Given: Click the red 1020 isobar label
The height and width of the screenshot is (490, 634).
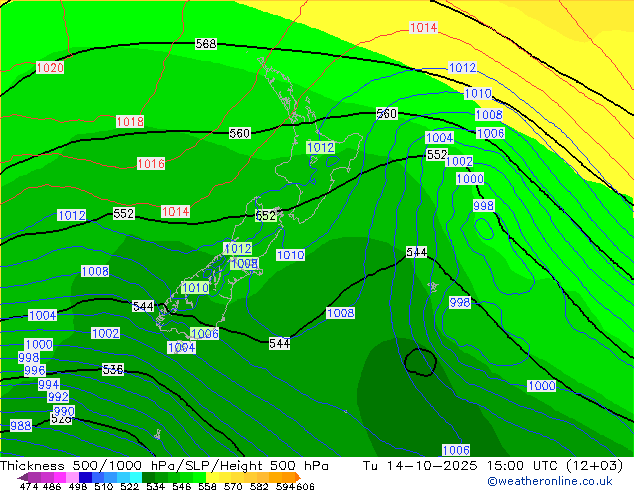Looking at the screenshot, I should click(50, 68).
